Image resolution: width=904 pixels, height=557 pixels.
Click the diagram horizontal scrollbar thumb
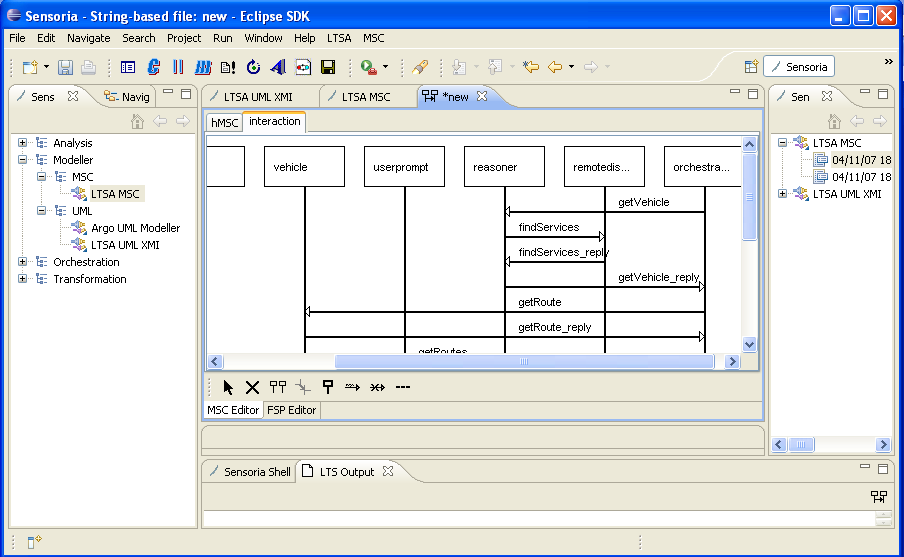click(524, 362)
